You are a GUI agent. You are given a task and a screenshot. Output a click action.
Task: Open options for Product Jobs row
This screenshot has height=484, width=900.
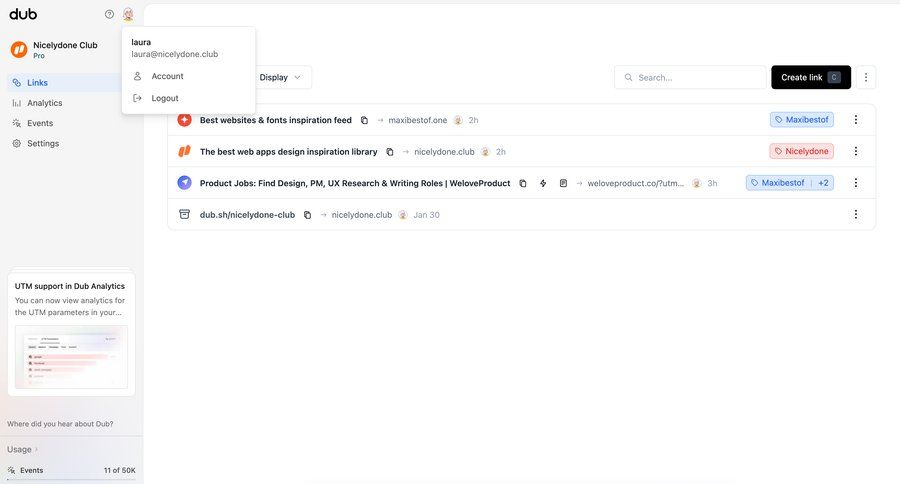coord(856,183)
